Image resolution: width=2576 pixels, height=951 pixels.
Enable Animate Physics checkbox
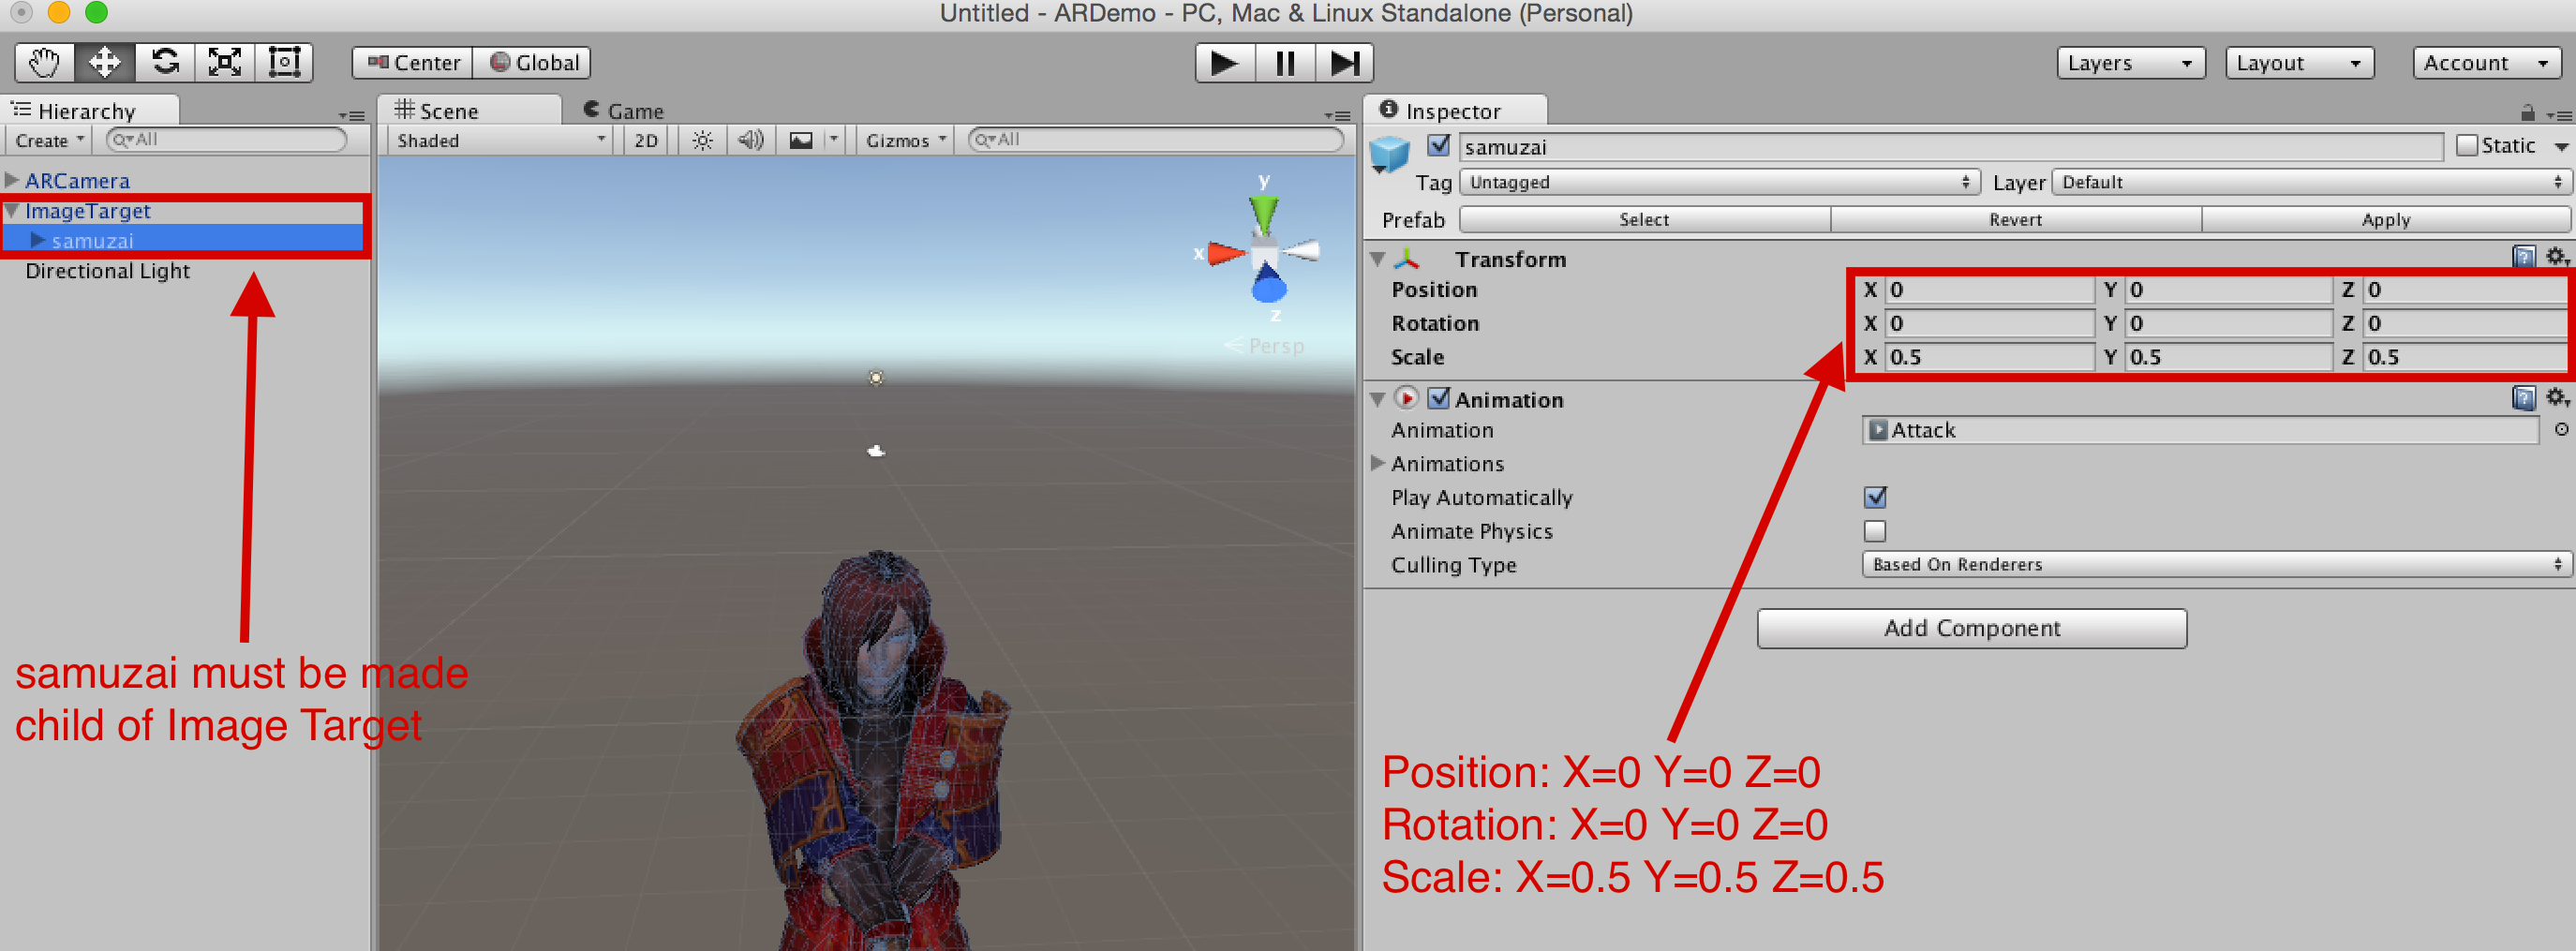(x=1875, y=531)
